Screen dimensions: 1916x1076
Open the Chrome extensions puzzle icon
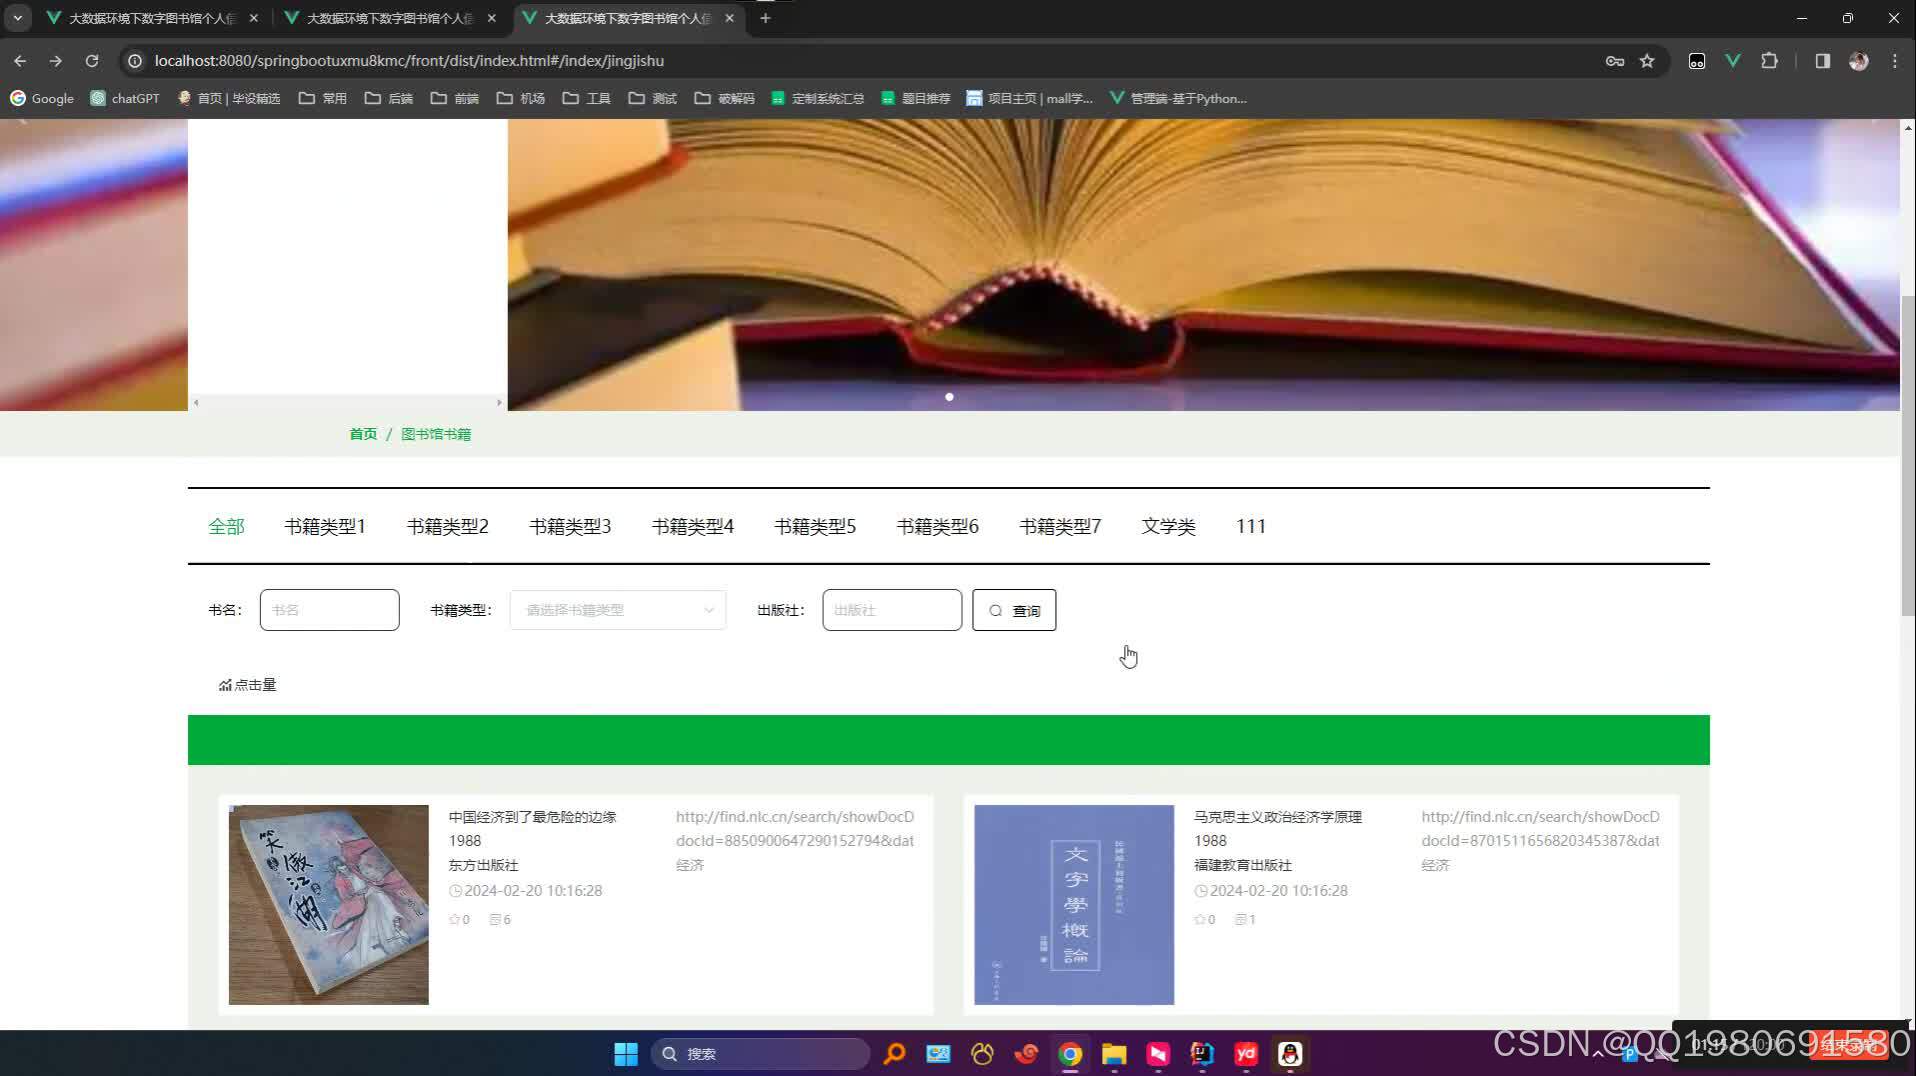1770,61
